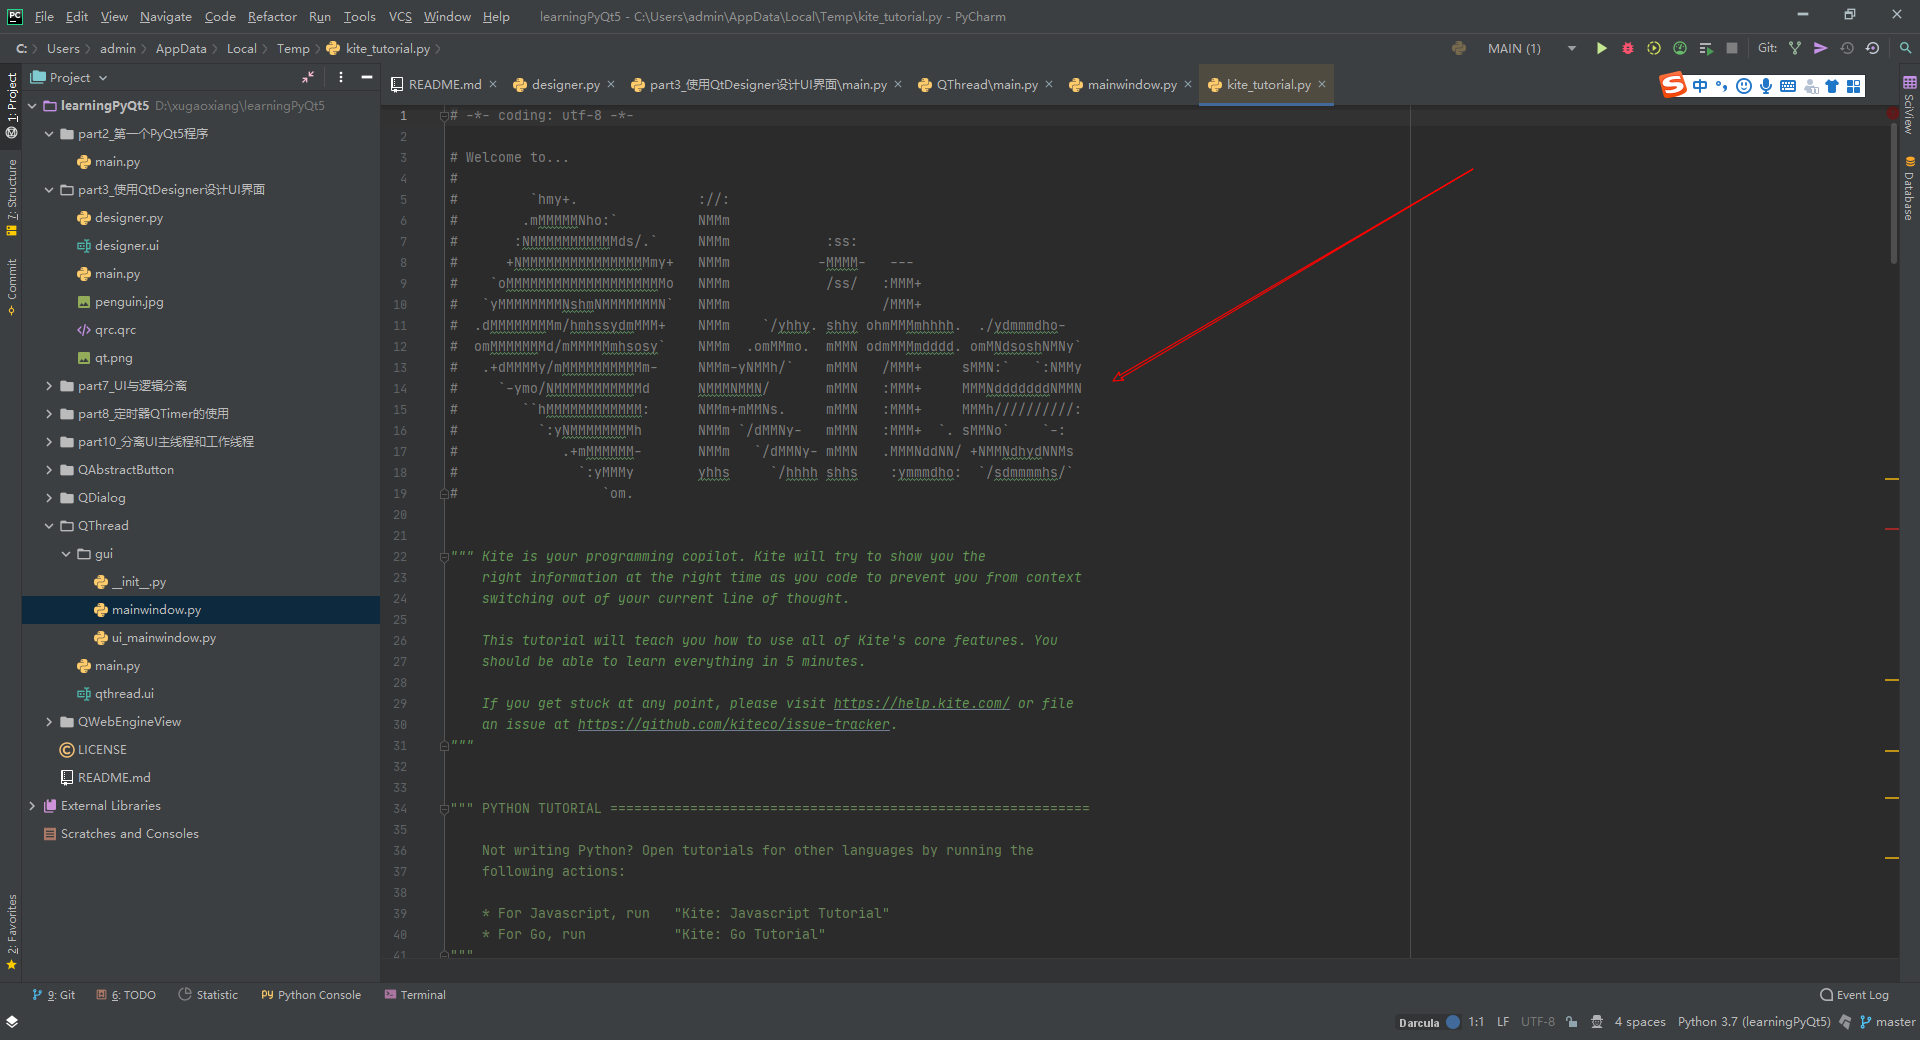Push commits with the purple arrow icon
Viewport: 1920px width, 1040px height.
coord(1821,48)
